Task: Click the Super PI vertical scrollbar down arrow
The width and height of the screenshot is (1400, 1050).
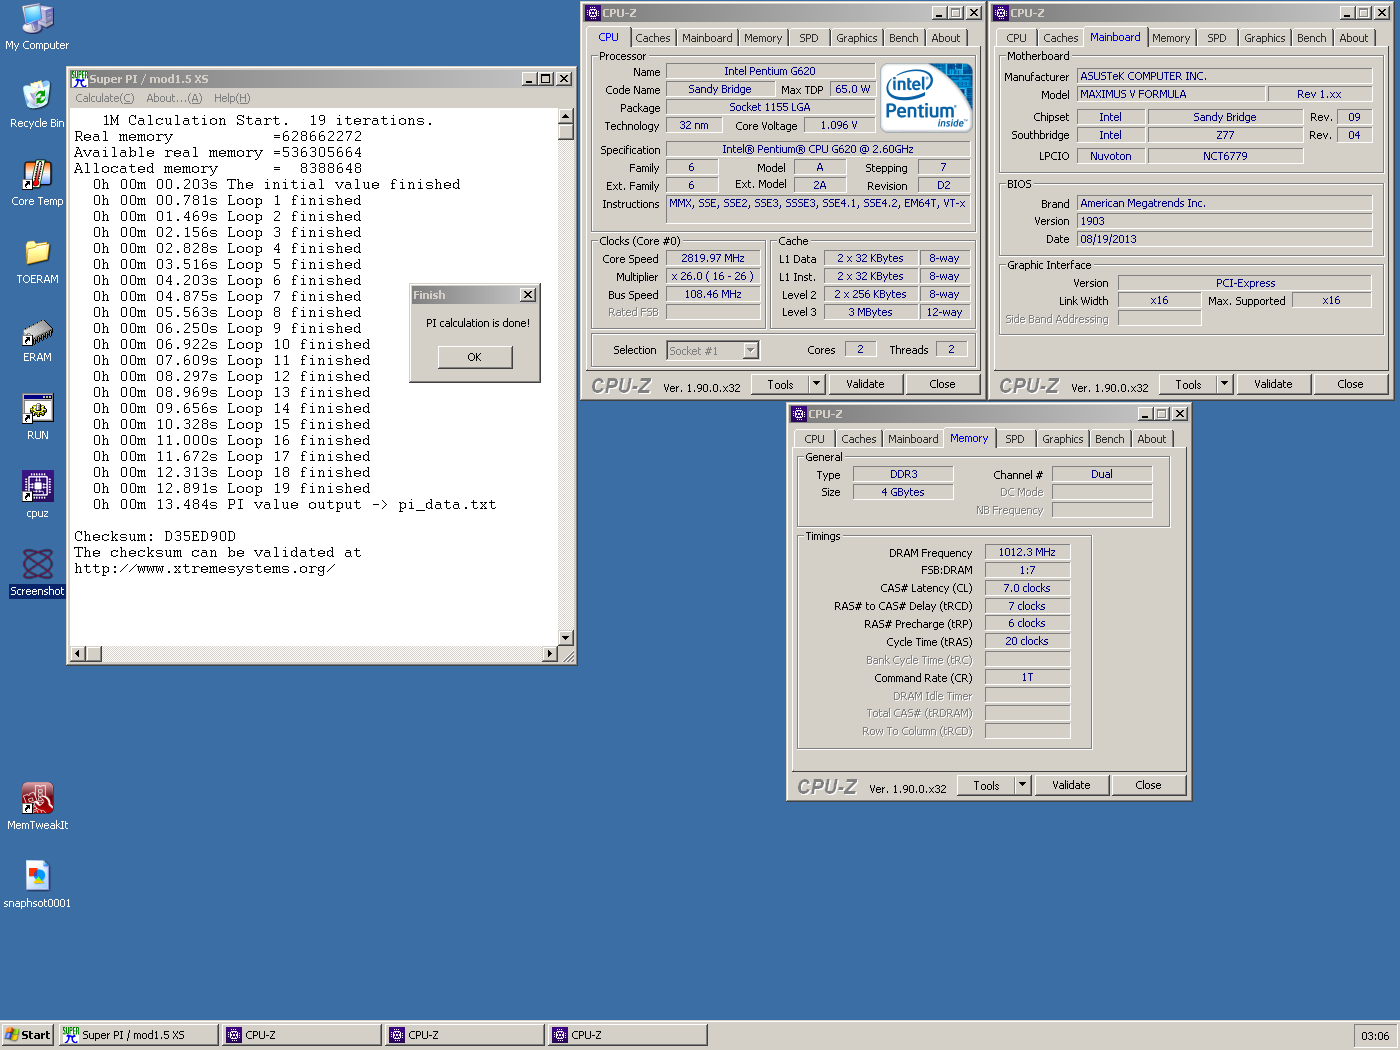Action: click(x=566, y=638)
